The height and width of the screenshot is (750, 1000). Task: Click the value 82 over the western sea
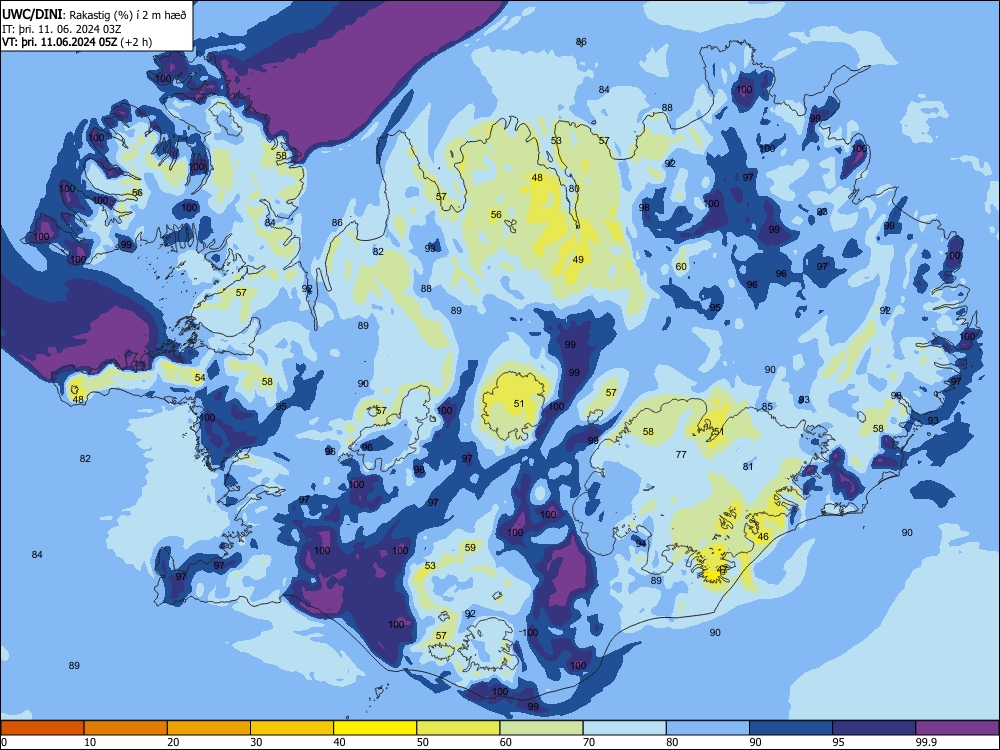[x=85, y=459]
